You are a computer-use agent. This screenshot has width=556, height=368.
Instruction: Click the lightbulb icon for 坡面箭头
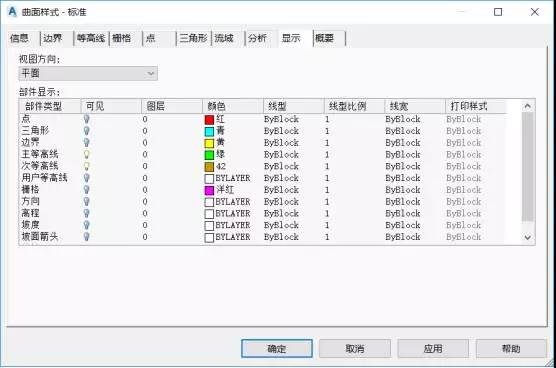point(87,237)
